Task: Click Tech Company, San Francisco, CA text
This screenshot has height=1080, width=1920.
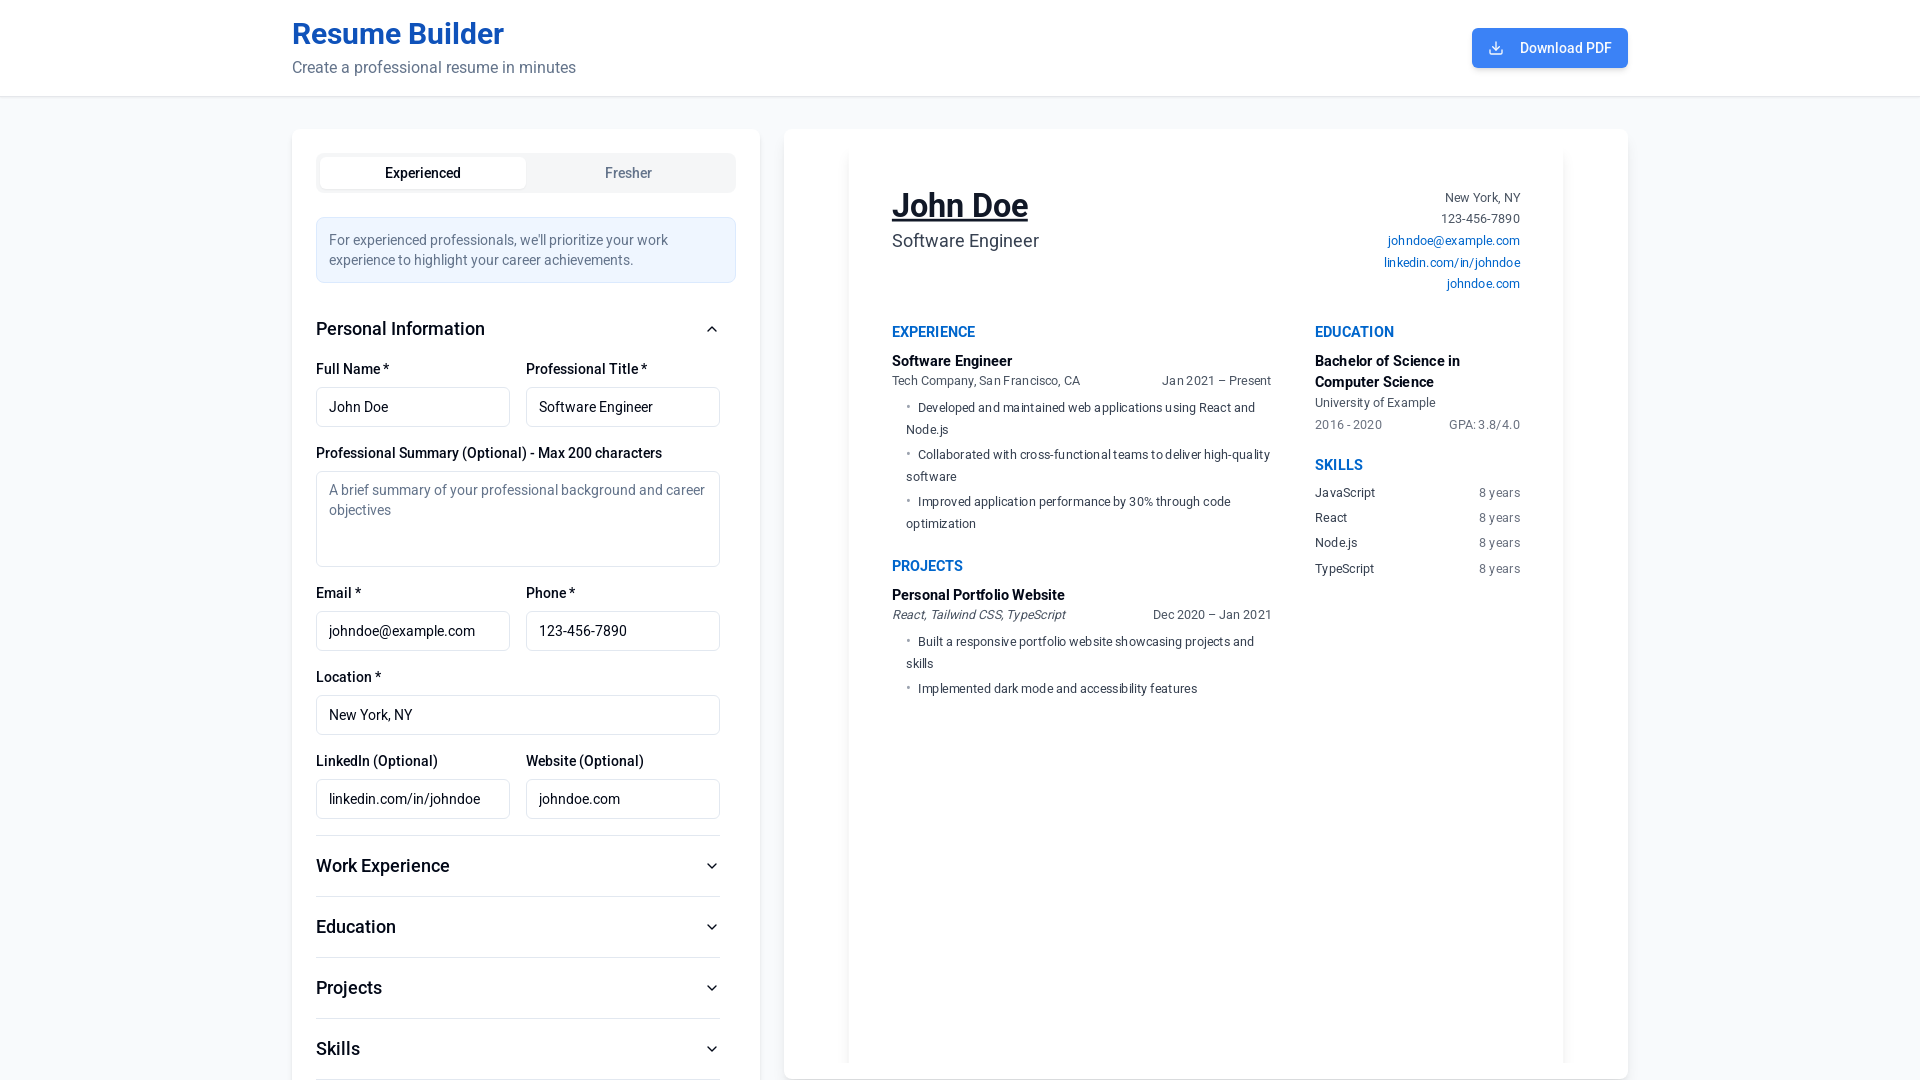Action: tap(986, 381)
